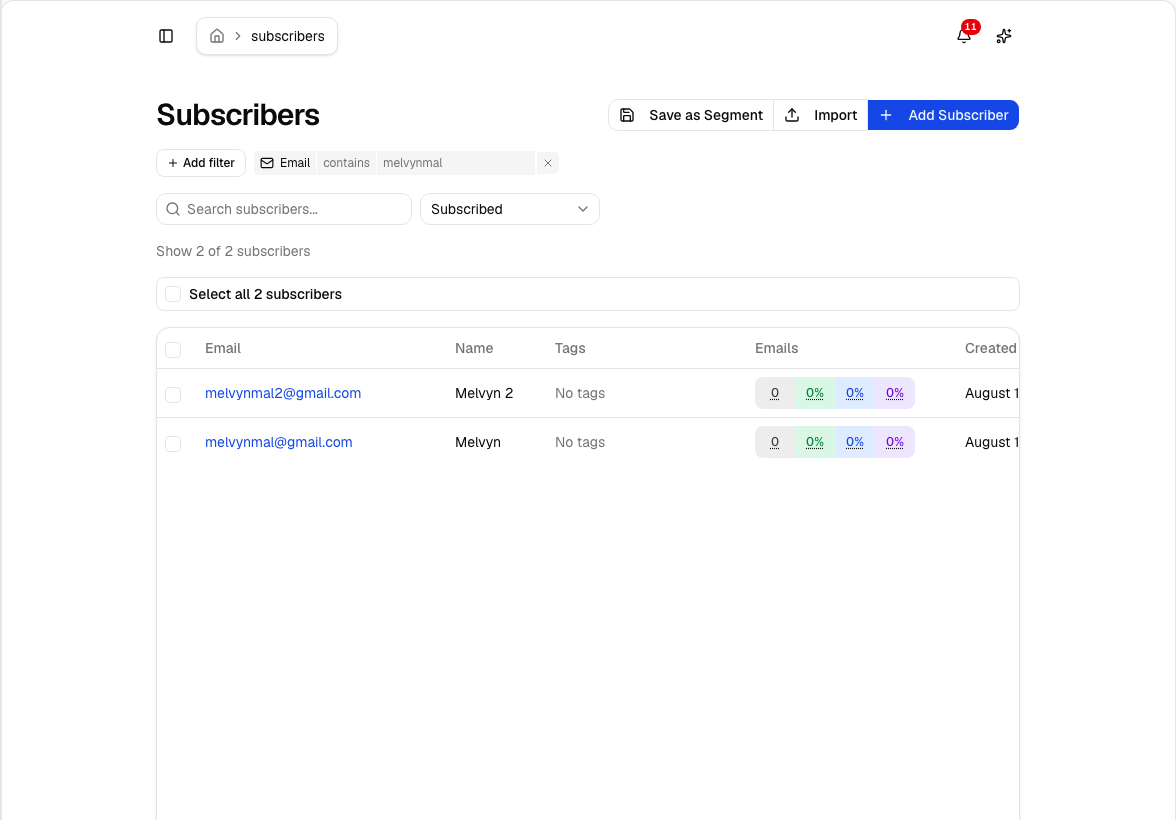Click 'No tags' in melvynmal@gmail.com row
This screenshot has width=1176, height=820.
click(580, 442)
